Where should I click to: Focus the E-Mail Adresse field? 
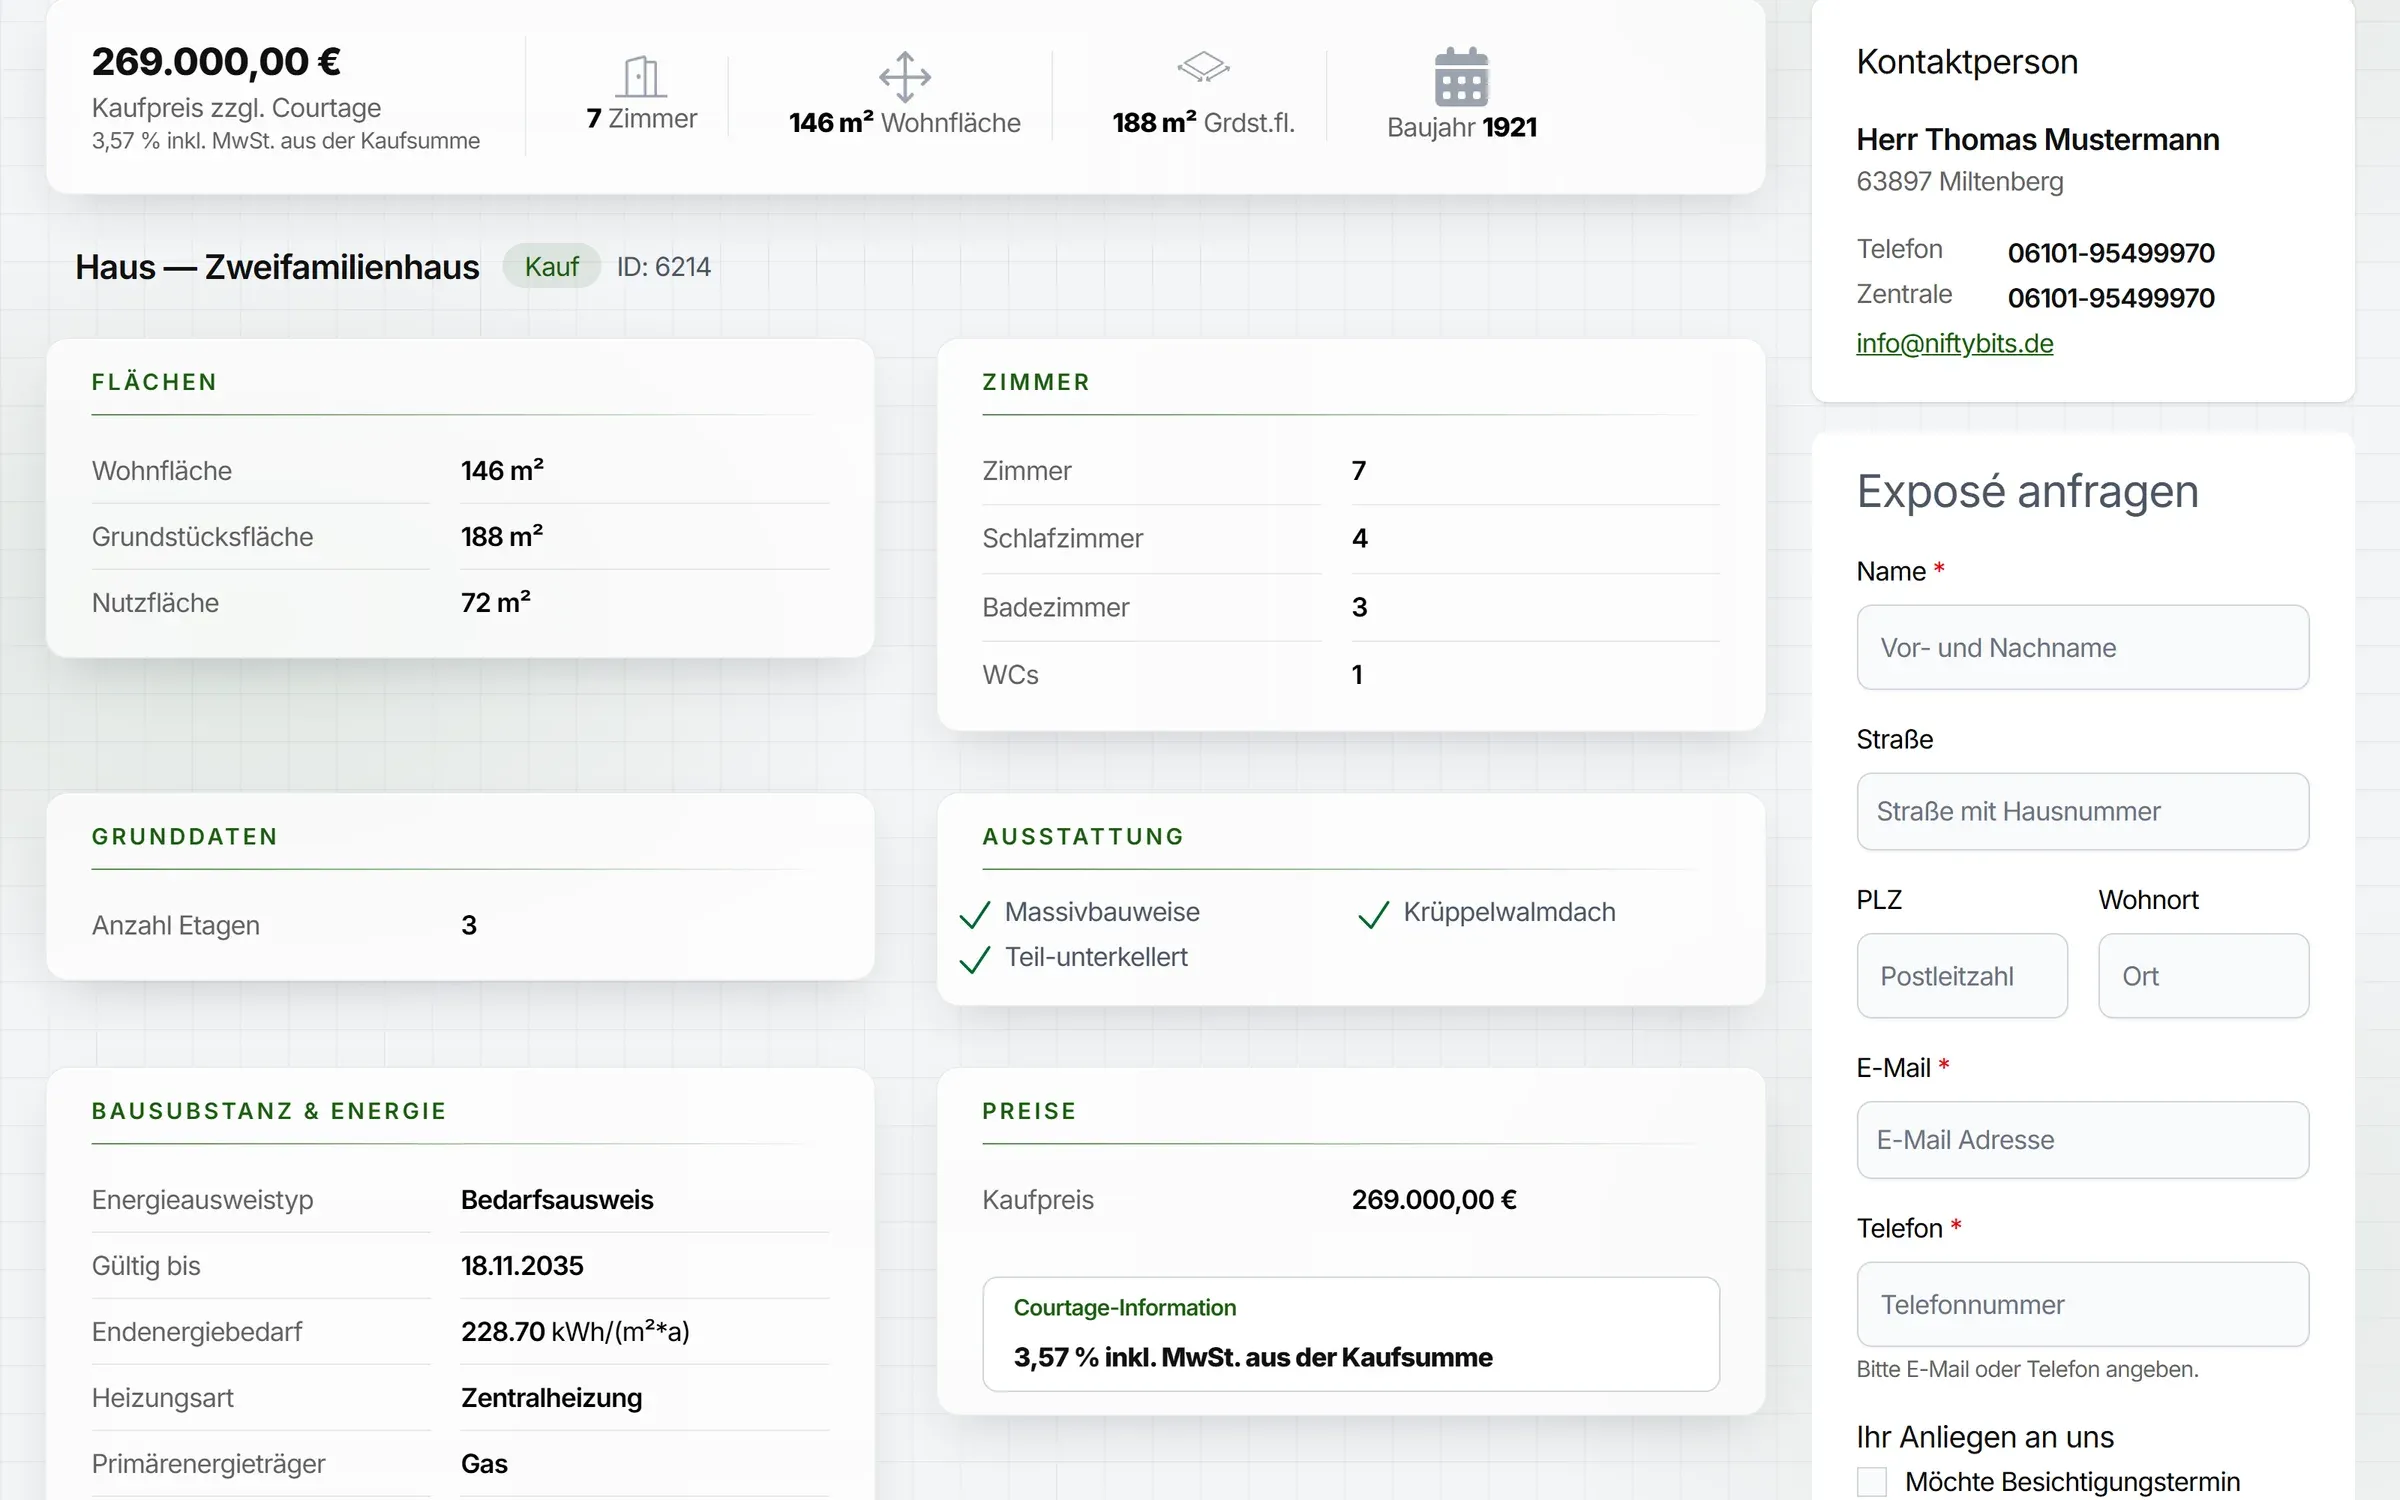[x=2083, y=1140]
